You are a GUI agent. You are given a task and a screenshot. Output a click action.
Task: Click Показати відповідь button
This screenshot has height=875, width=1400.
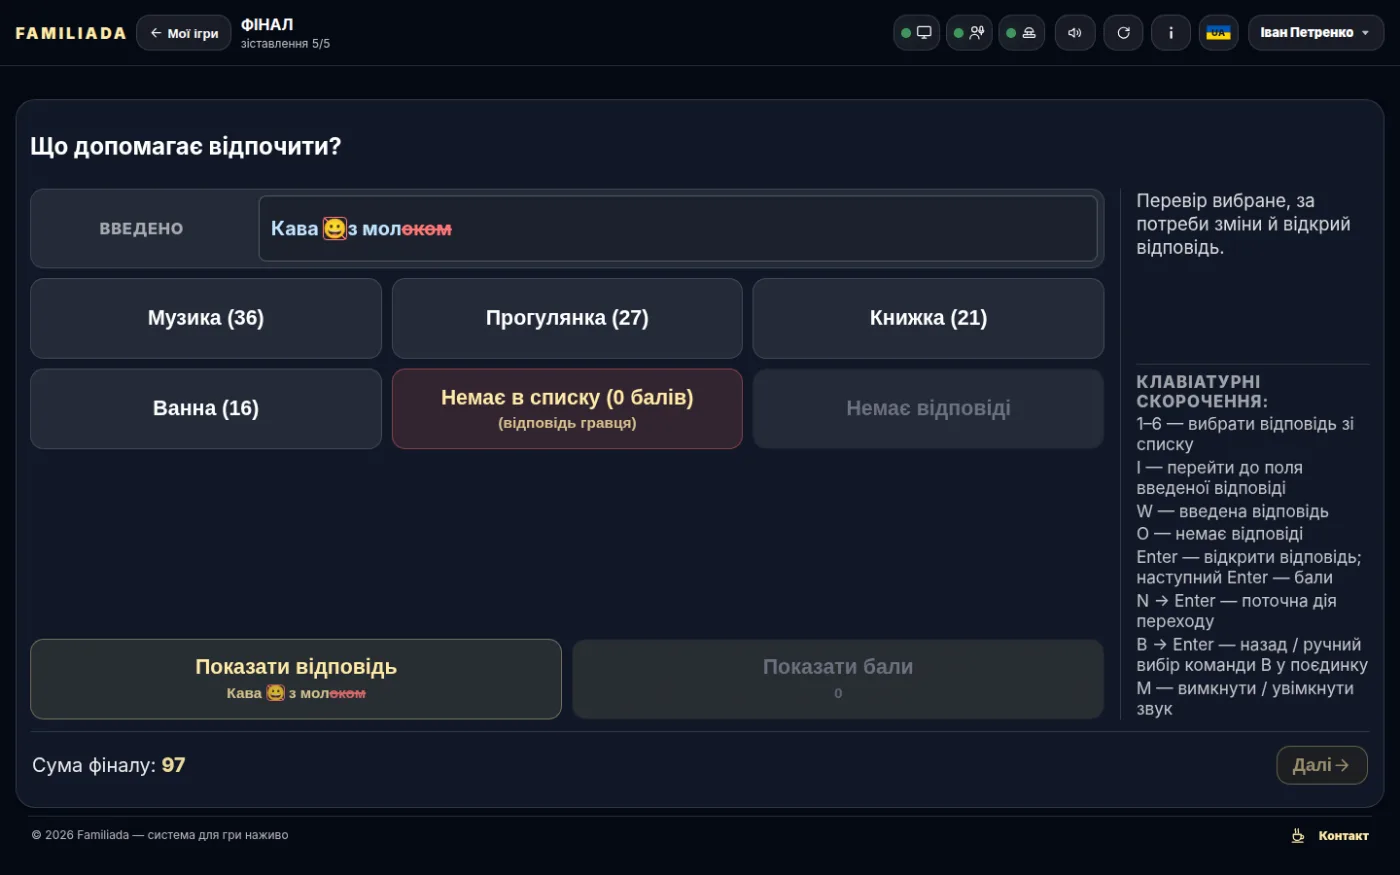point(296,679)
